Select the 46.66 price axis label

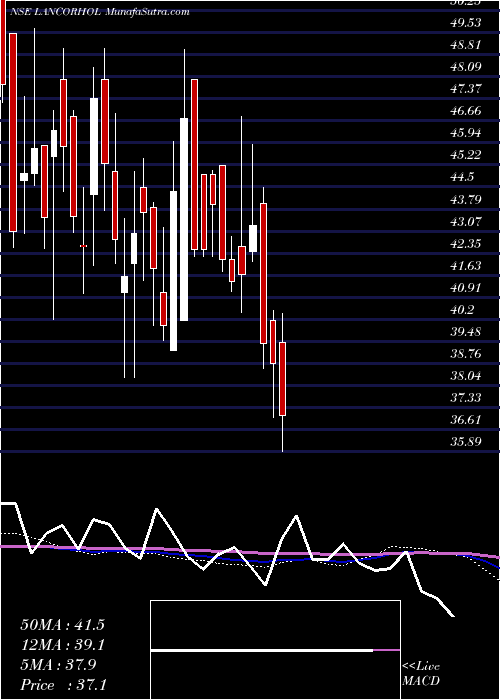(x=467, y=111)
